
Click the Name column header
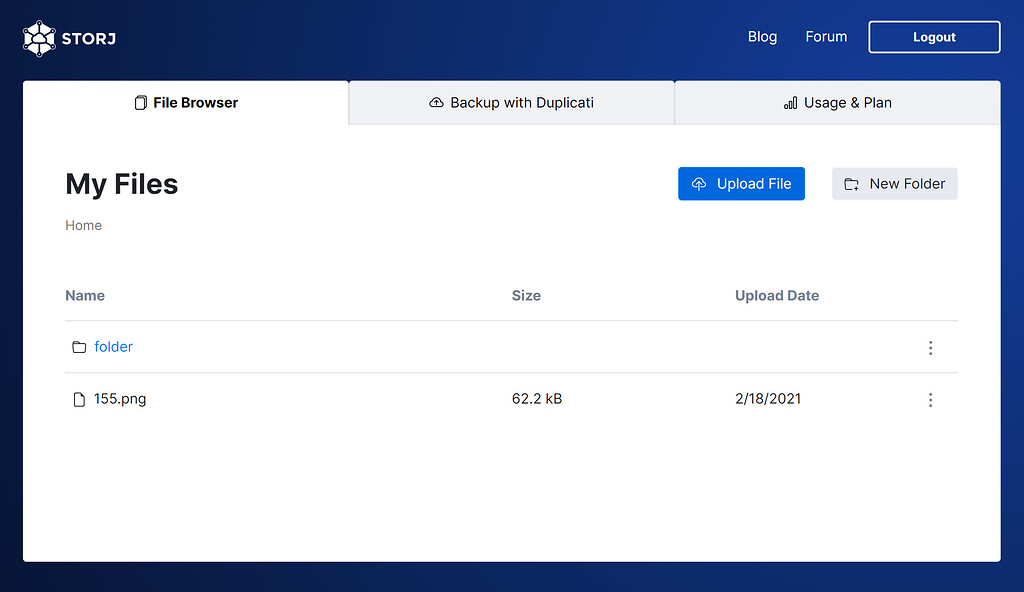(x=85, y=295)
